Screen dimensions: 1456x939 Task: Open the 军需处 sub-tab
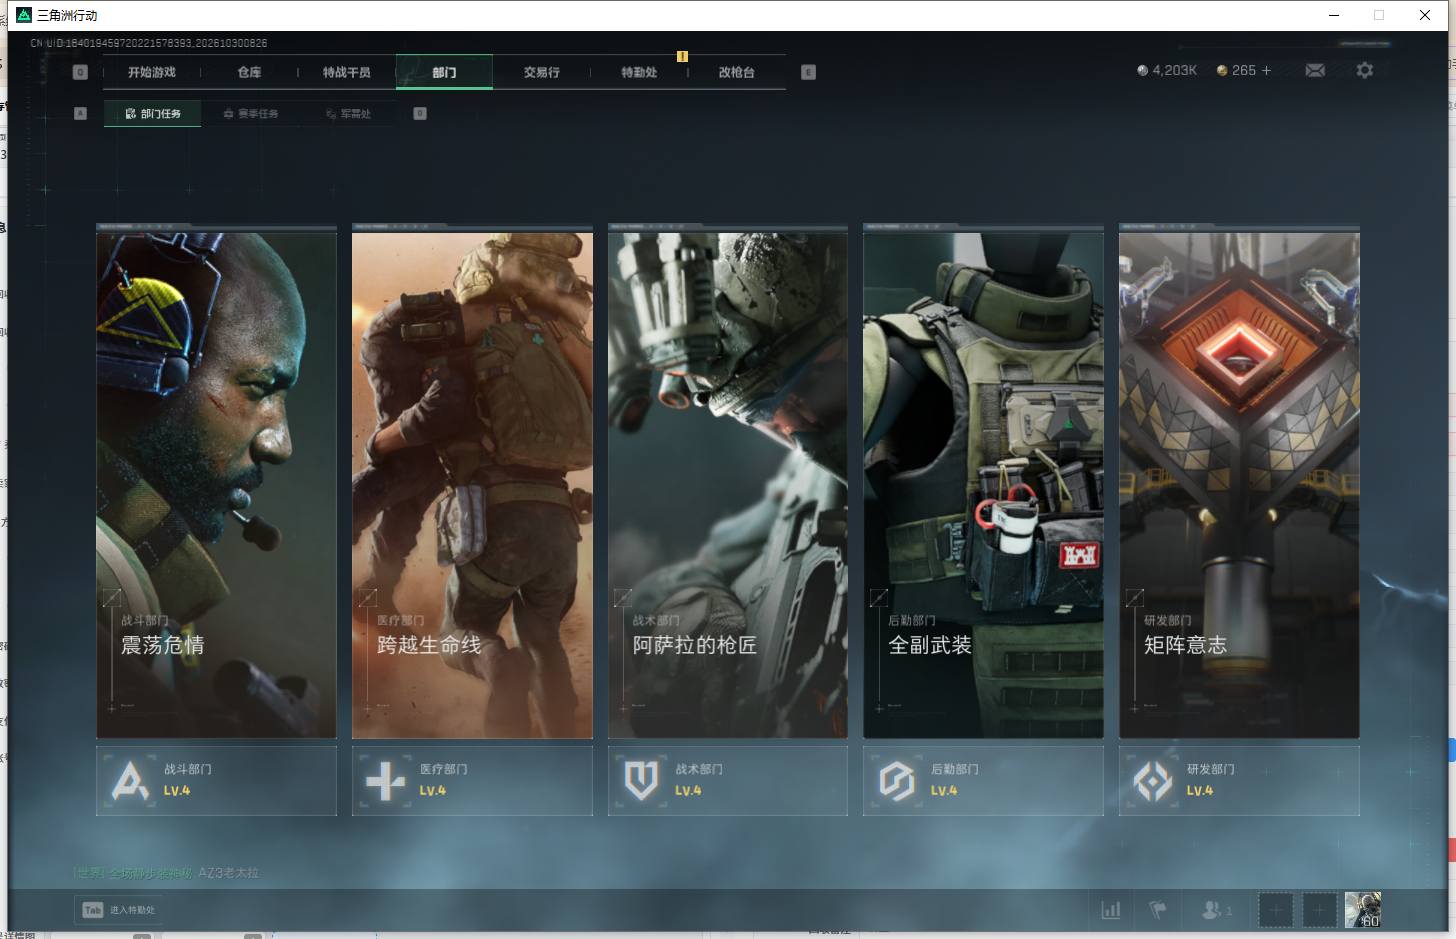tap(348, 114)
